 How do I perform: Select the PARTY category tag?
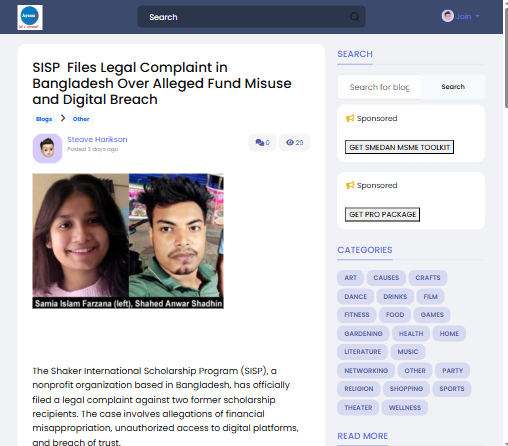tap(452, 371)
